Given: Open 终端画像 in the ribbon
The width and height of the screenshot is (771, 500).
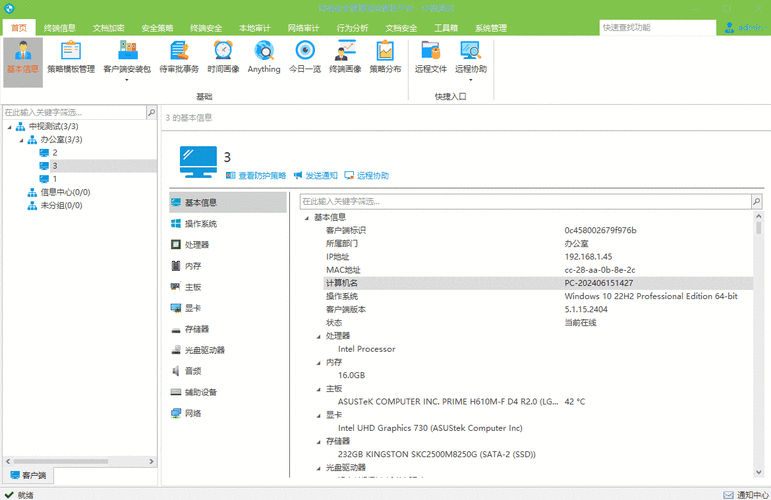Looking at the screenshot, I should click(345, 58).
